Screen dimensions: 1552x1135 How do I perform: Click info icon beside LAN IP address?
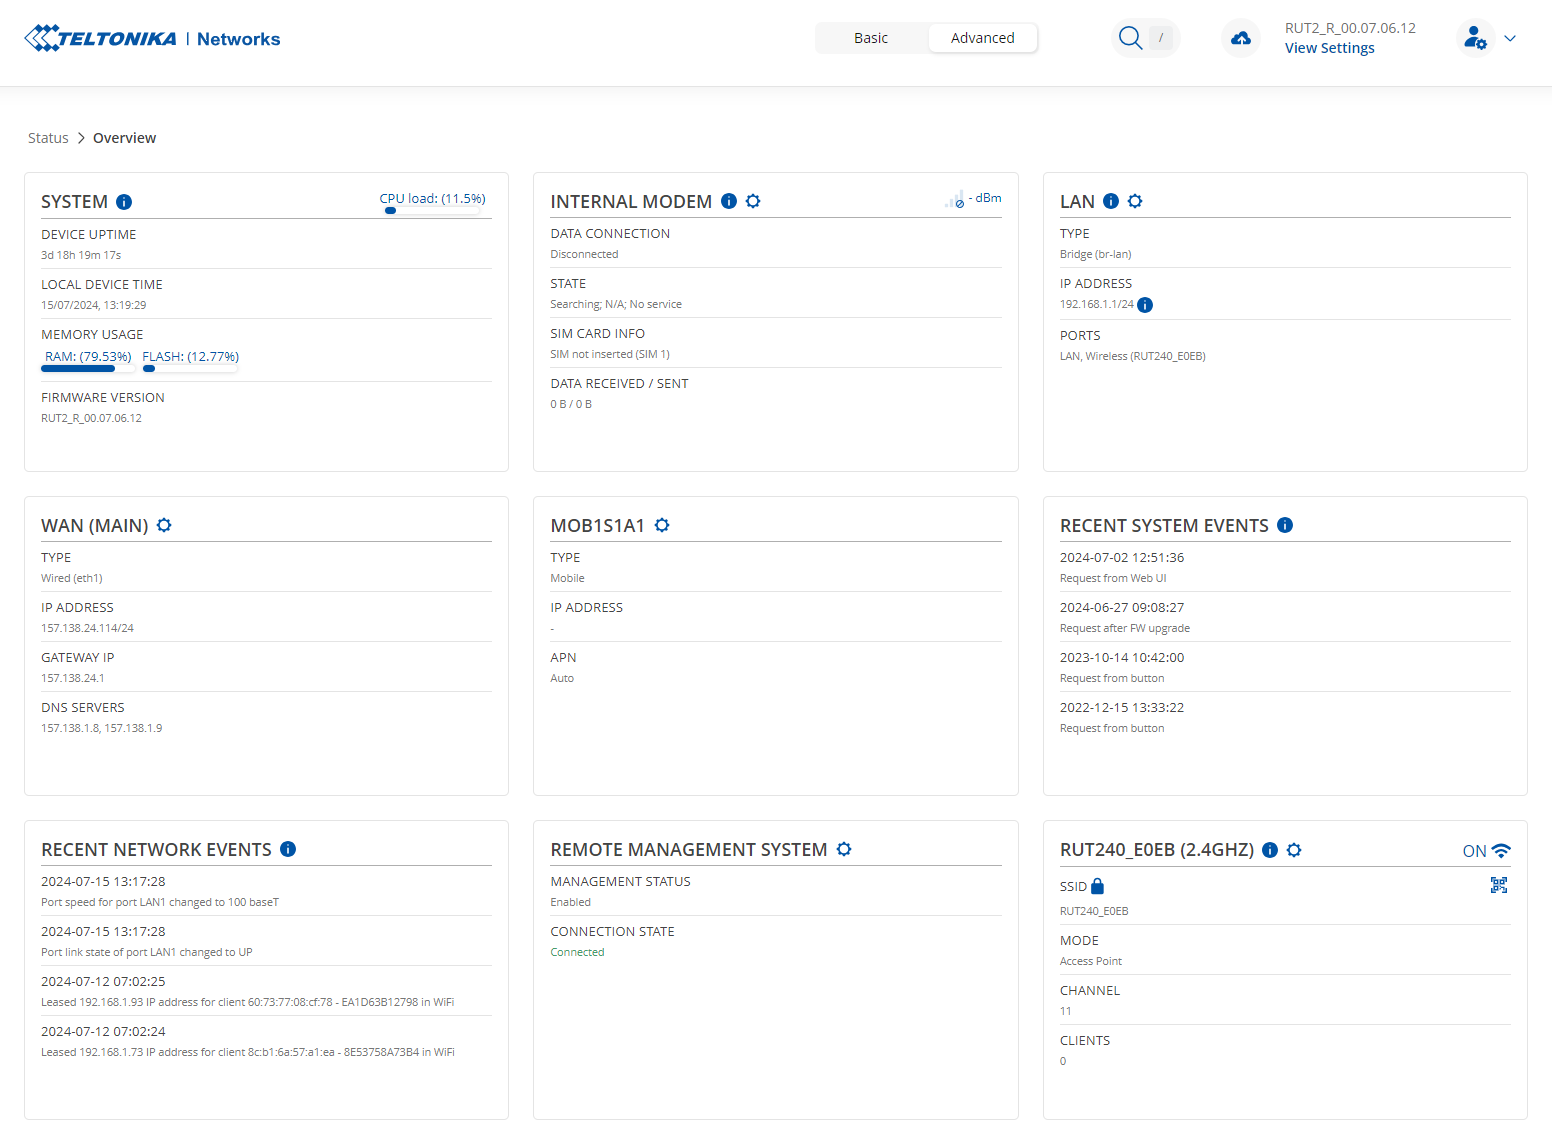[1145, 305]
